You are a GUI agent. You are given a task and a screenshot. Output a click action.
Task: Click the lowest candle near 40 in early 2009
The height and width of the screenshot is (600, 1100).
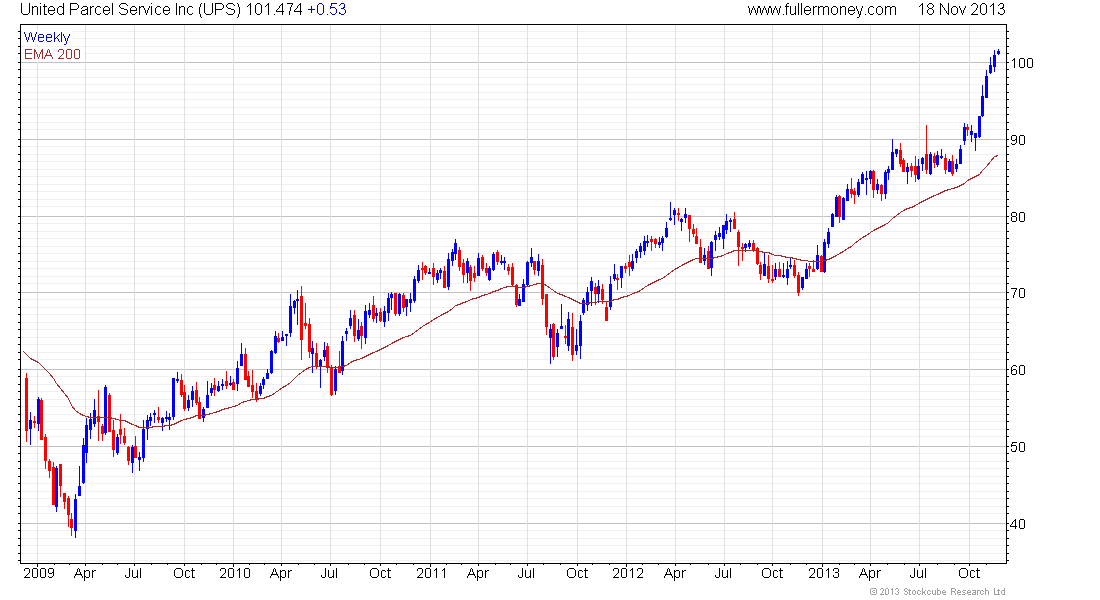(x=75, y=516)
